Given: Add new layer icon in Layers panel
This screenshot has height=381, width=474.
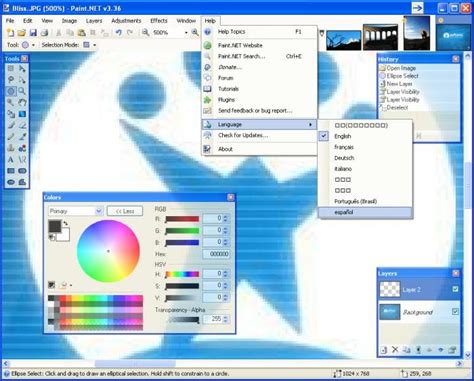Looking at the screenshot, I should (384, 350).
